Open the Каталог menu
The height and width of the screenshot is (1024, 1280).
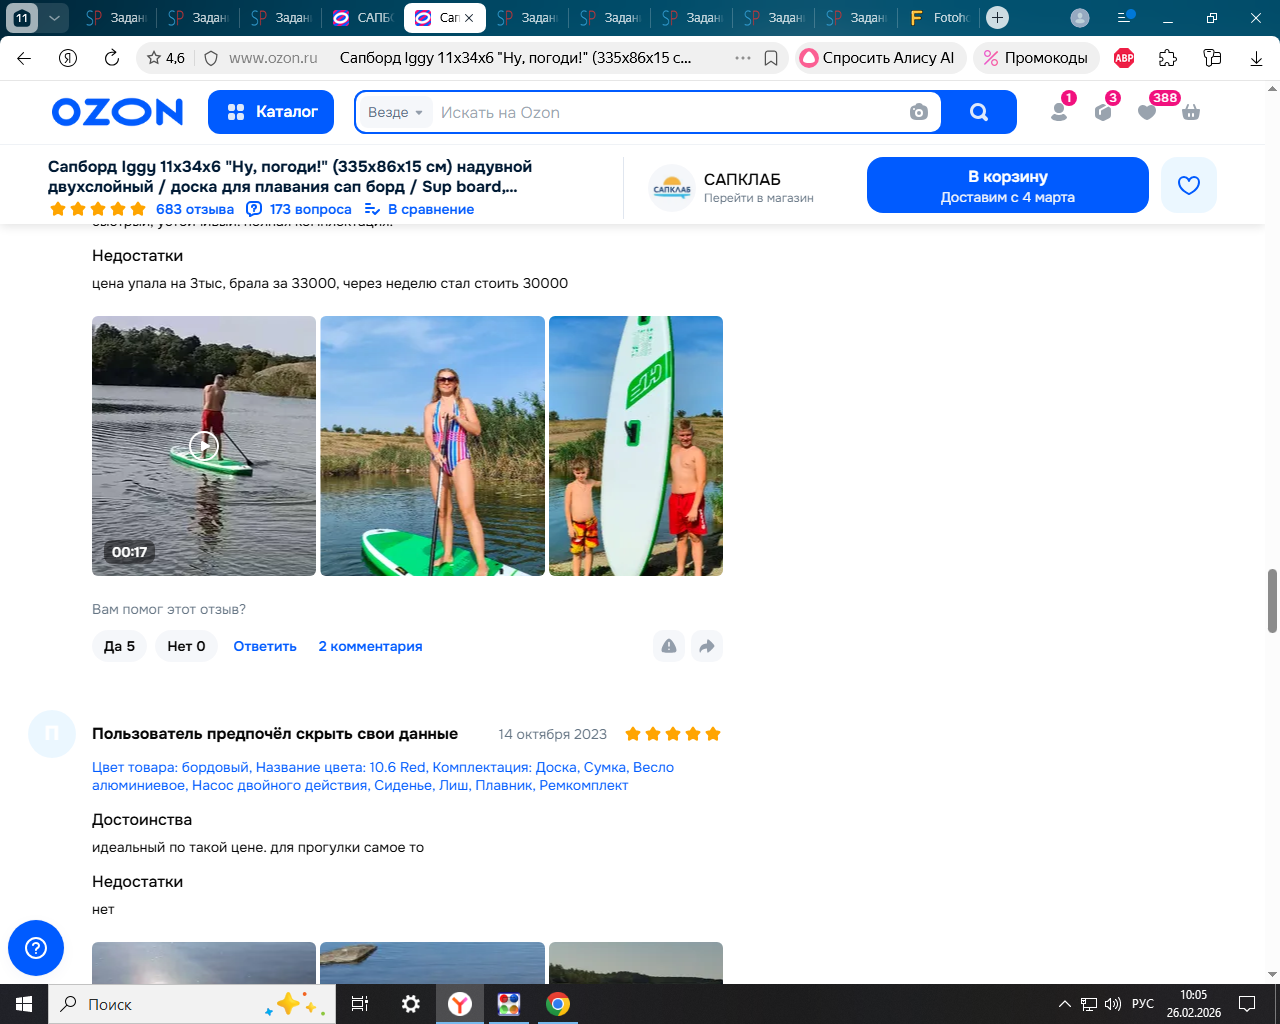coord(273,112)
